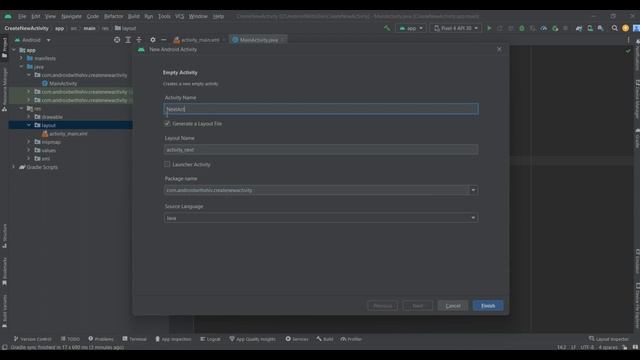Open Layout Inspector in bottom bar
Screen dimensions: 640x360
tap(609, 339)
